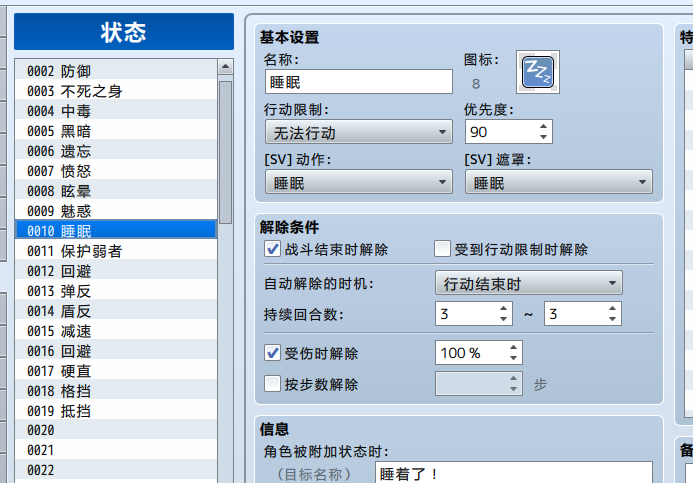Decrease 优先度 value with down arrow
The height and width of the screenshot is (483, 693).
tap(543, 137)
